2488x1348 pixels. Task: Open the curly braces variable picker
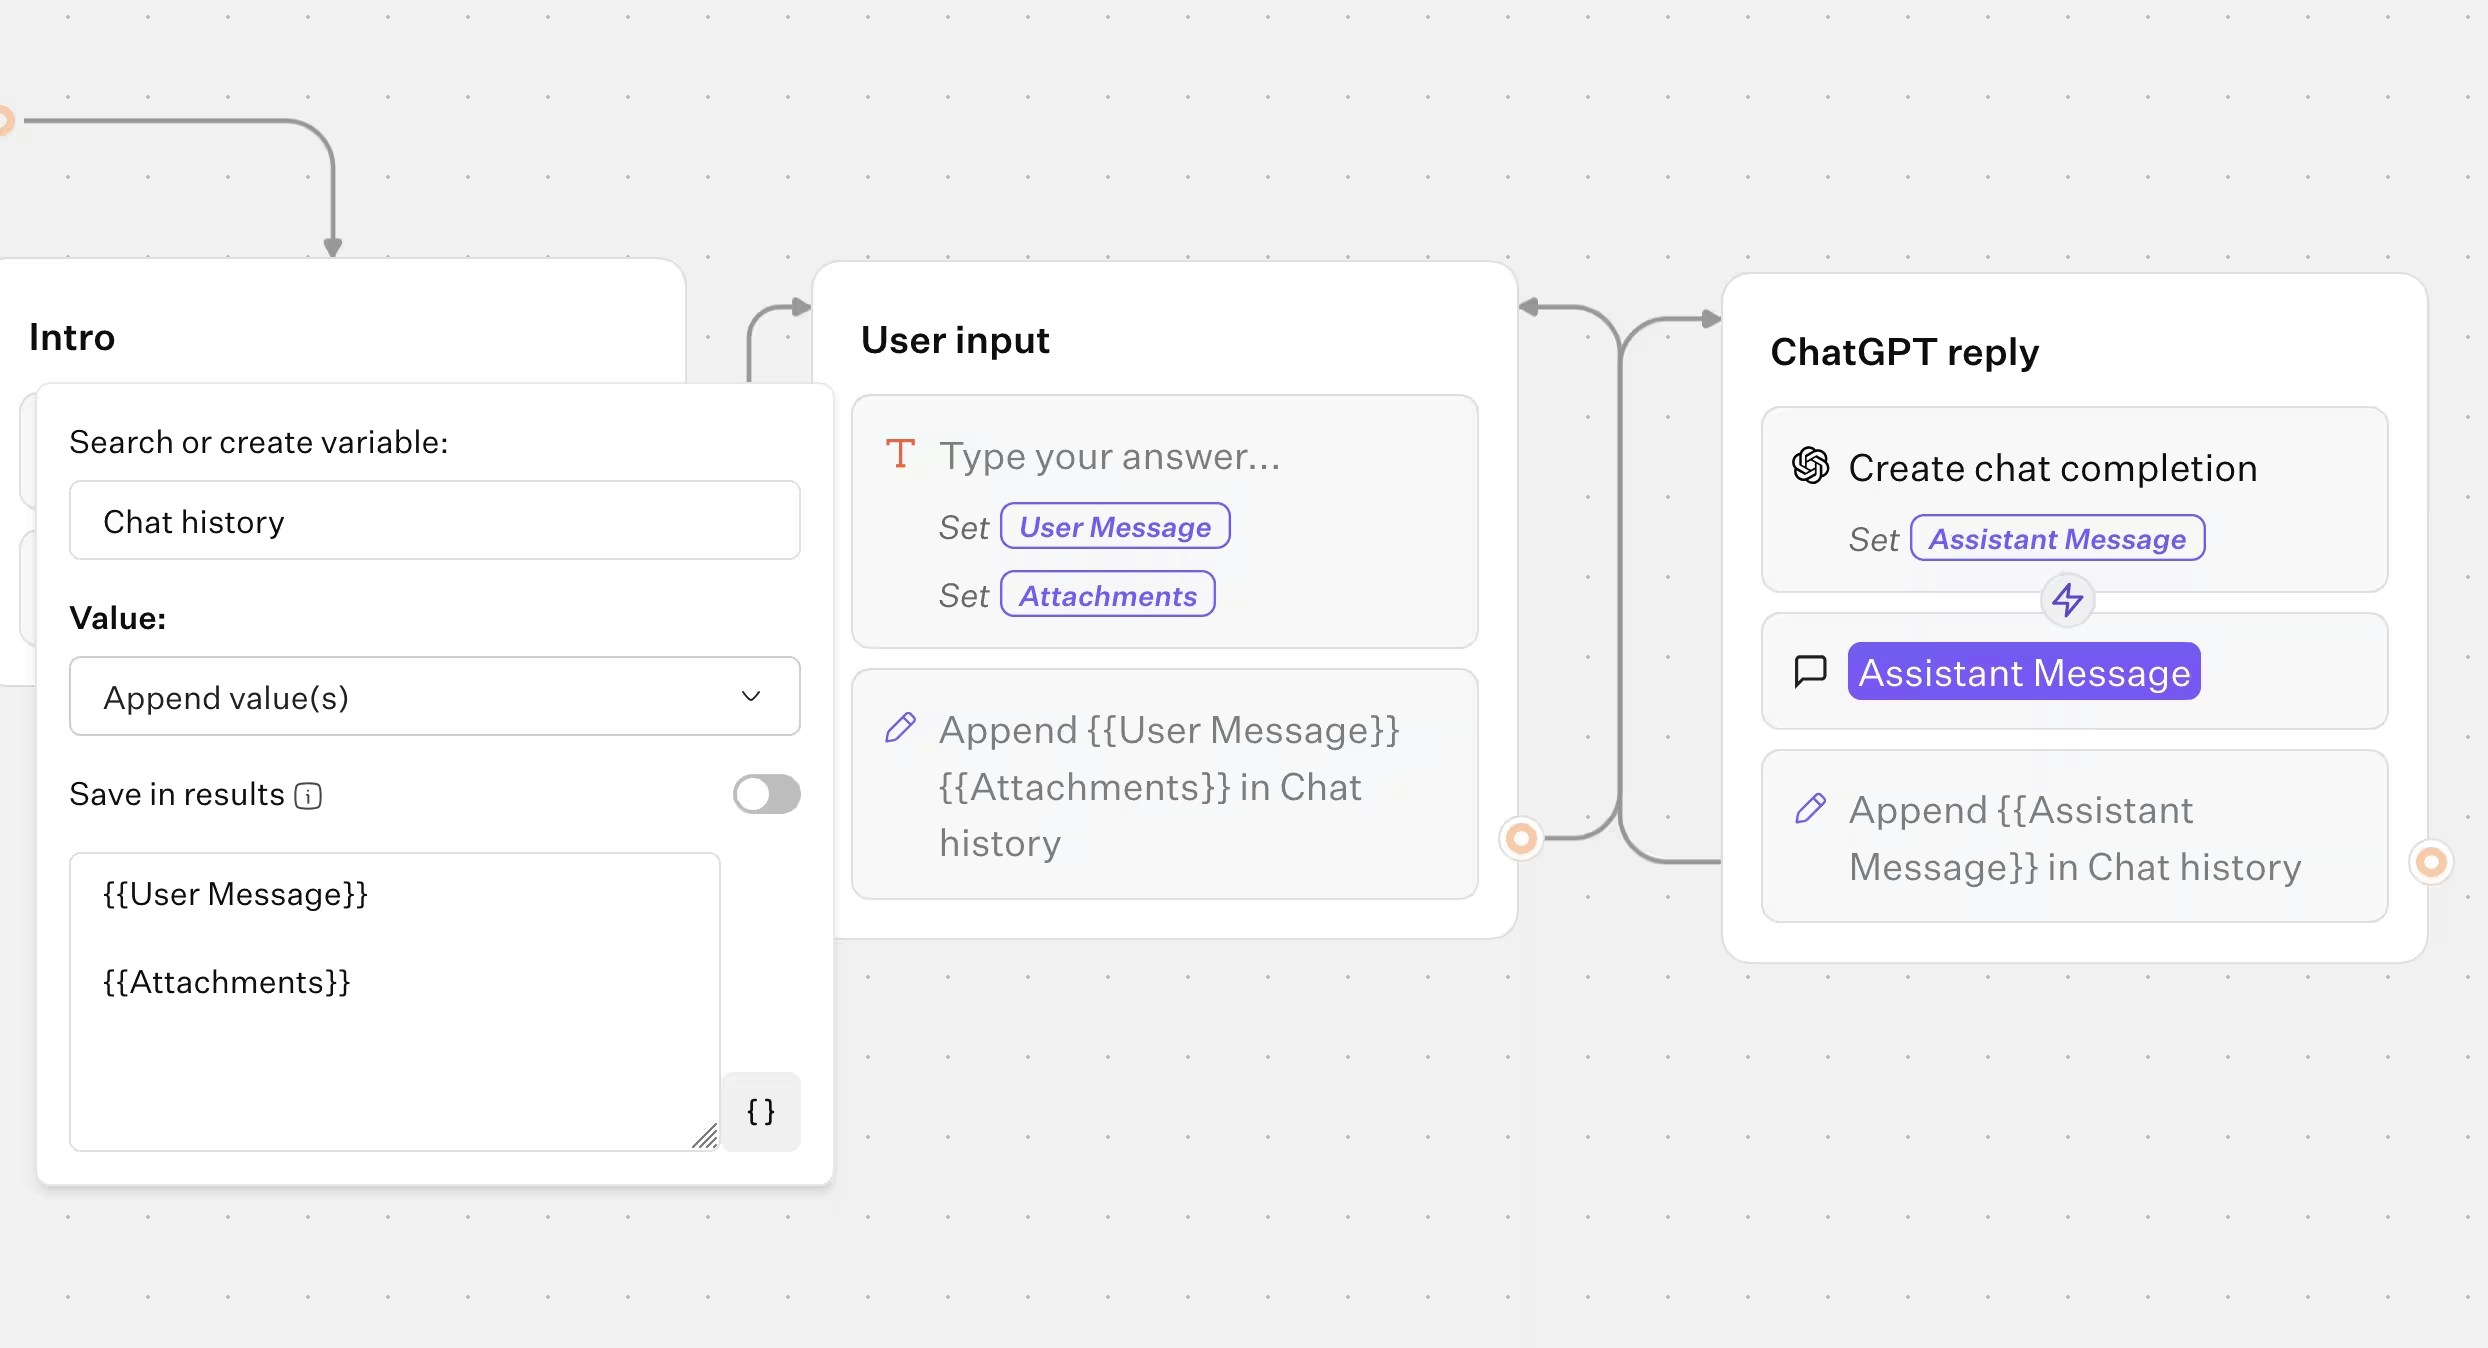point(760,1112)
